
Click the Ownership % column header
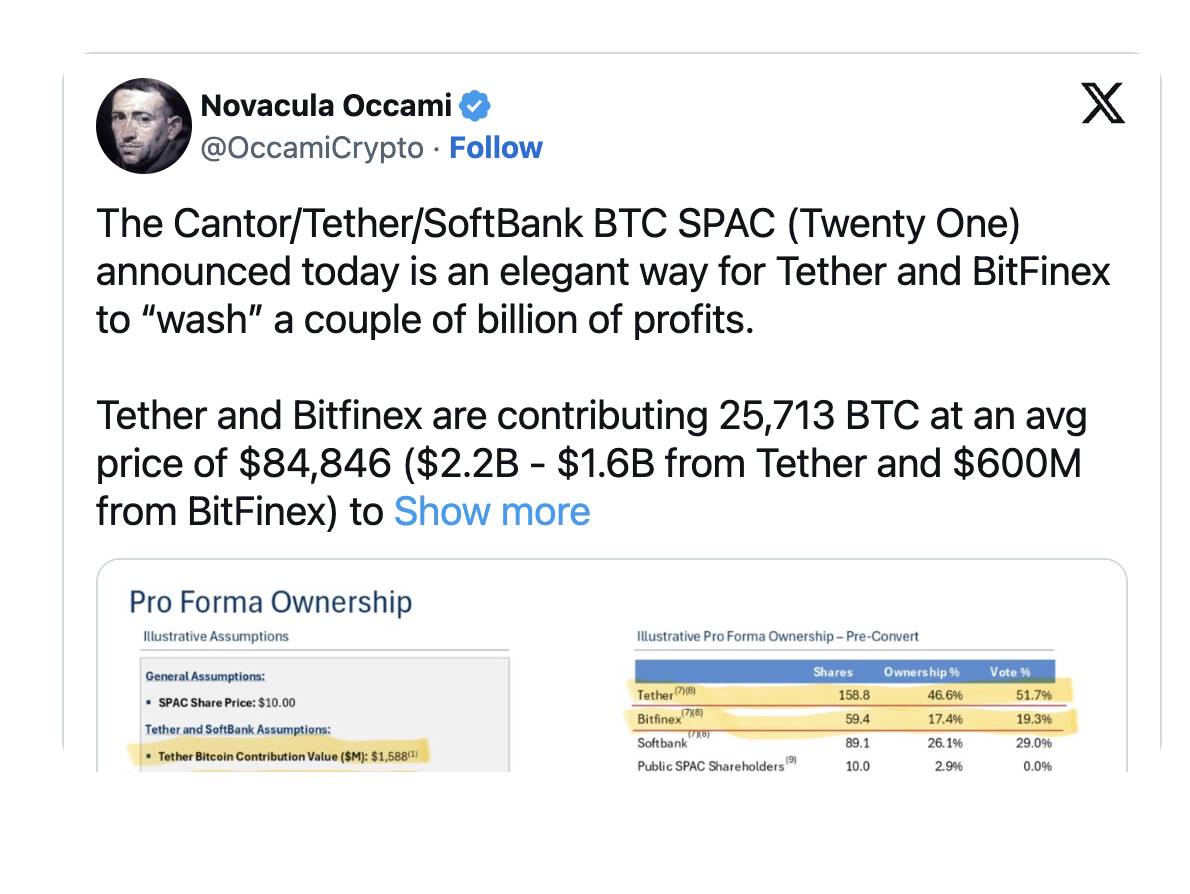point(921,672)
